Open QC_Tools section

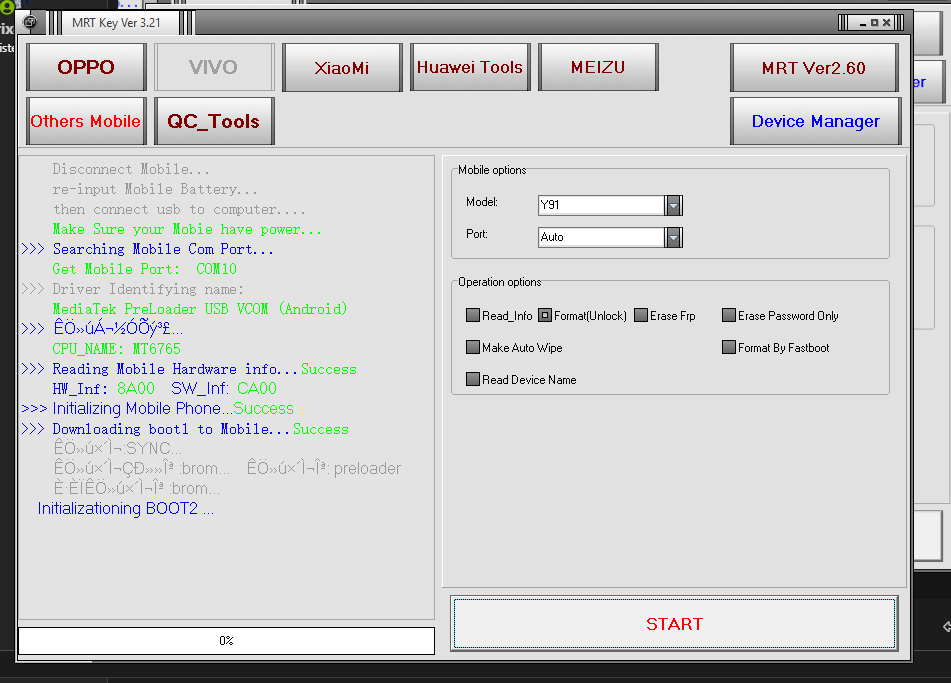coord(213,121)
